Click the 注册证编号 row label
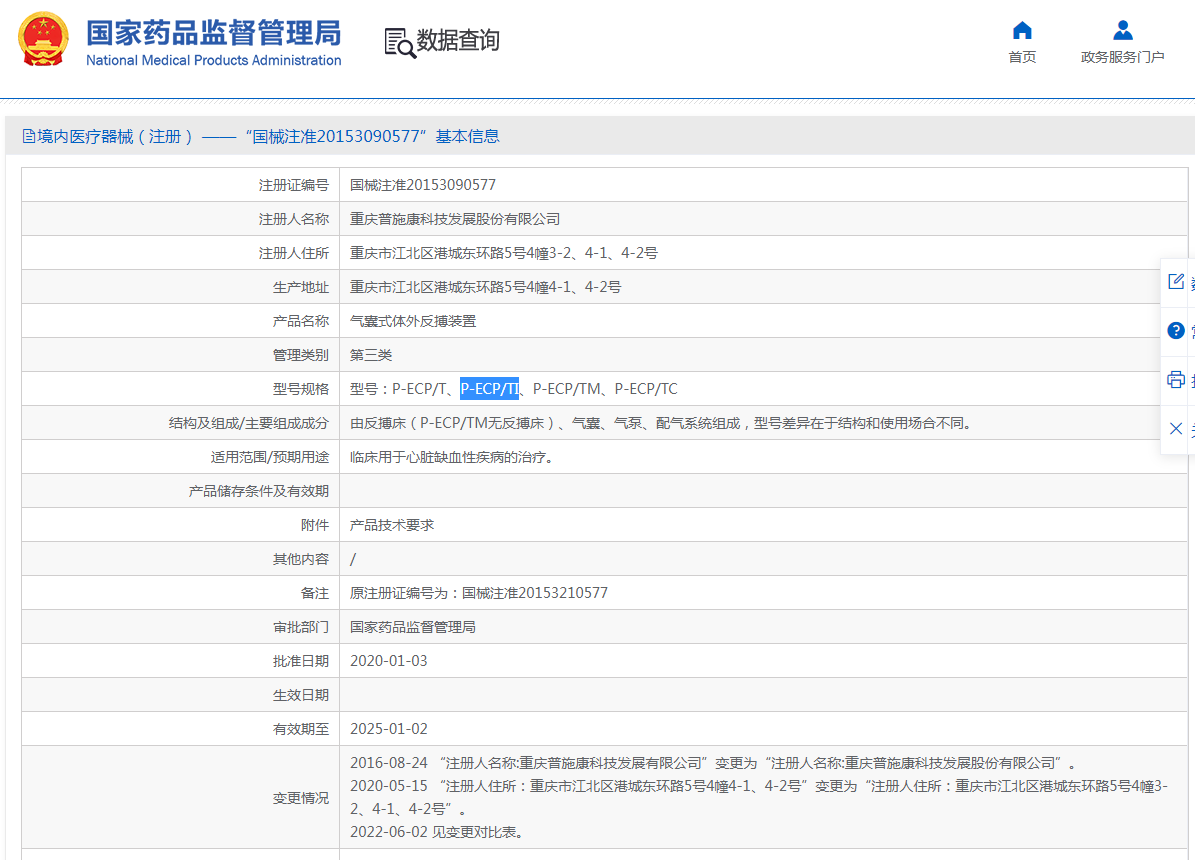Screen dimensions: 1195x860 pos(293,185)
